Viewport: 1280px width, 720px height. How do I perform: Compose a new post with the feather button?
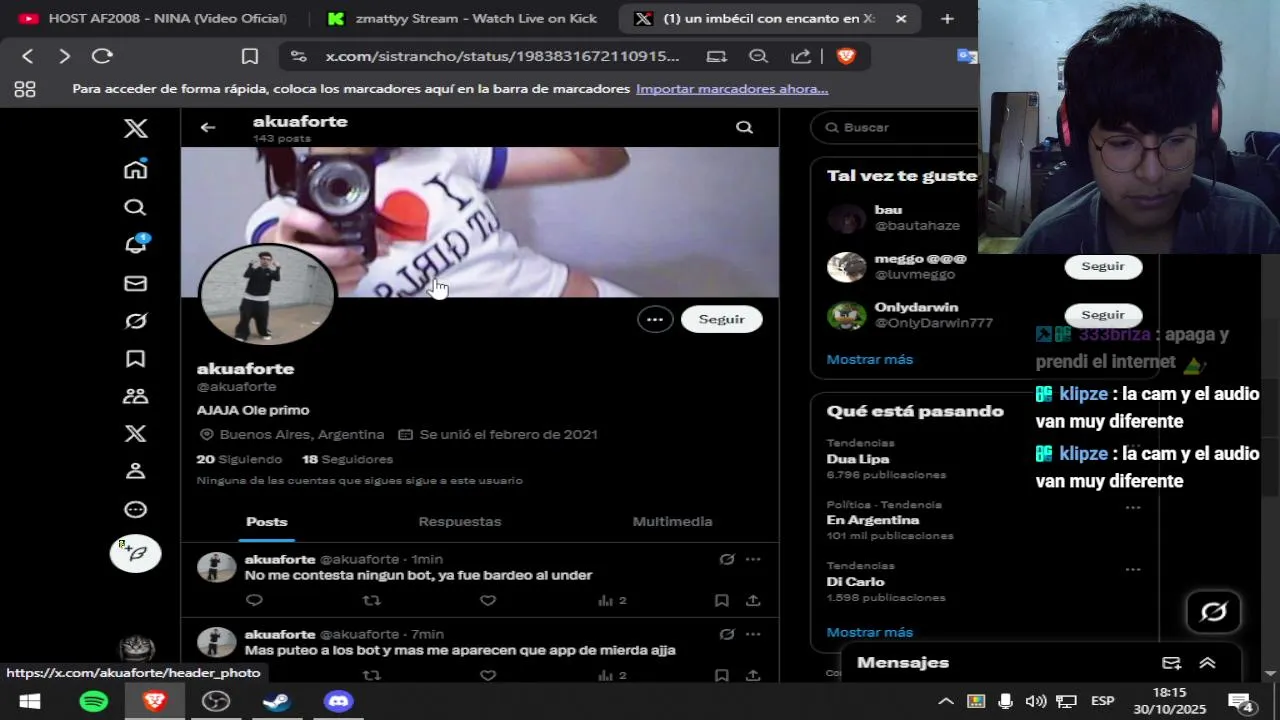135,554
